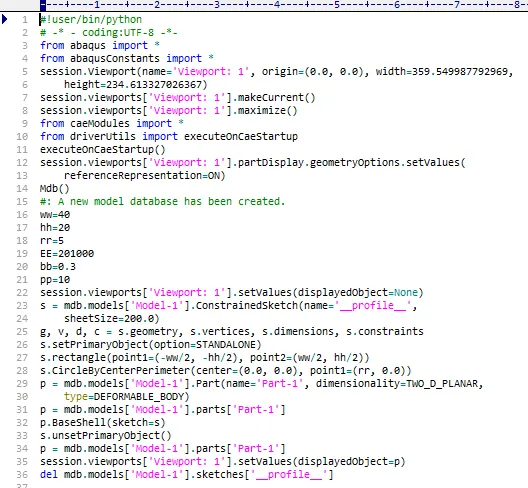Click line number 16 in the gutter

point(22,215)
